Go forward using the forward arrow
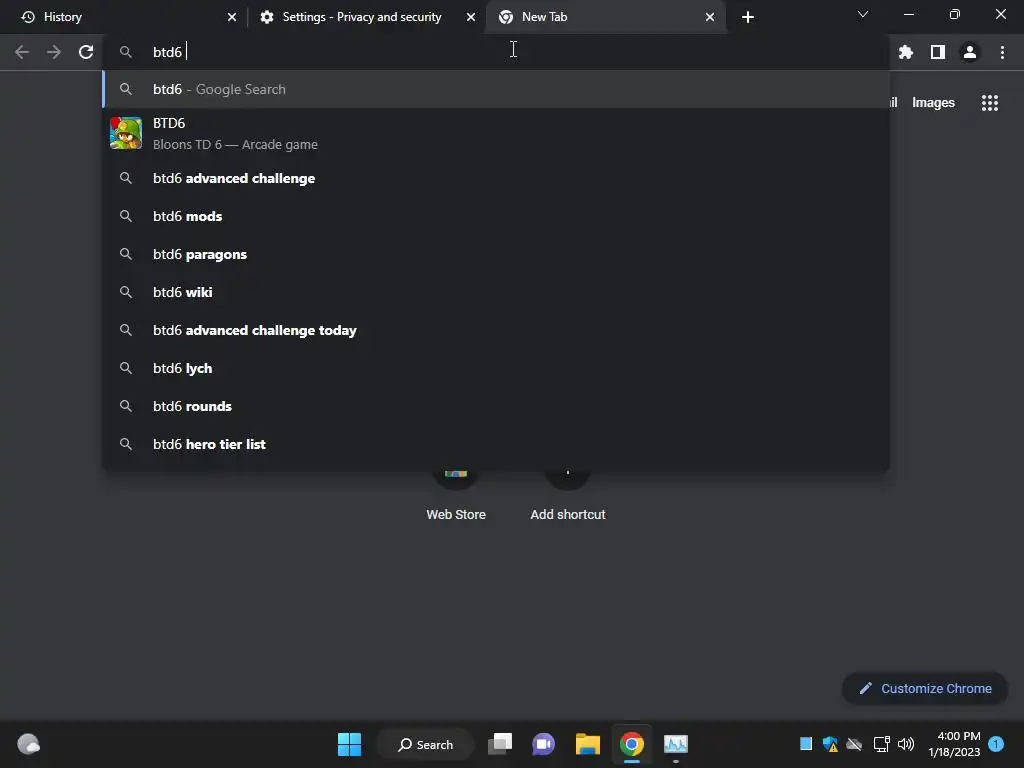This screenshot has height=768, width=1024. [54, 52]
